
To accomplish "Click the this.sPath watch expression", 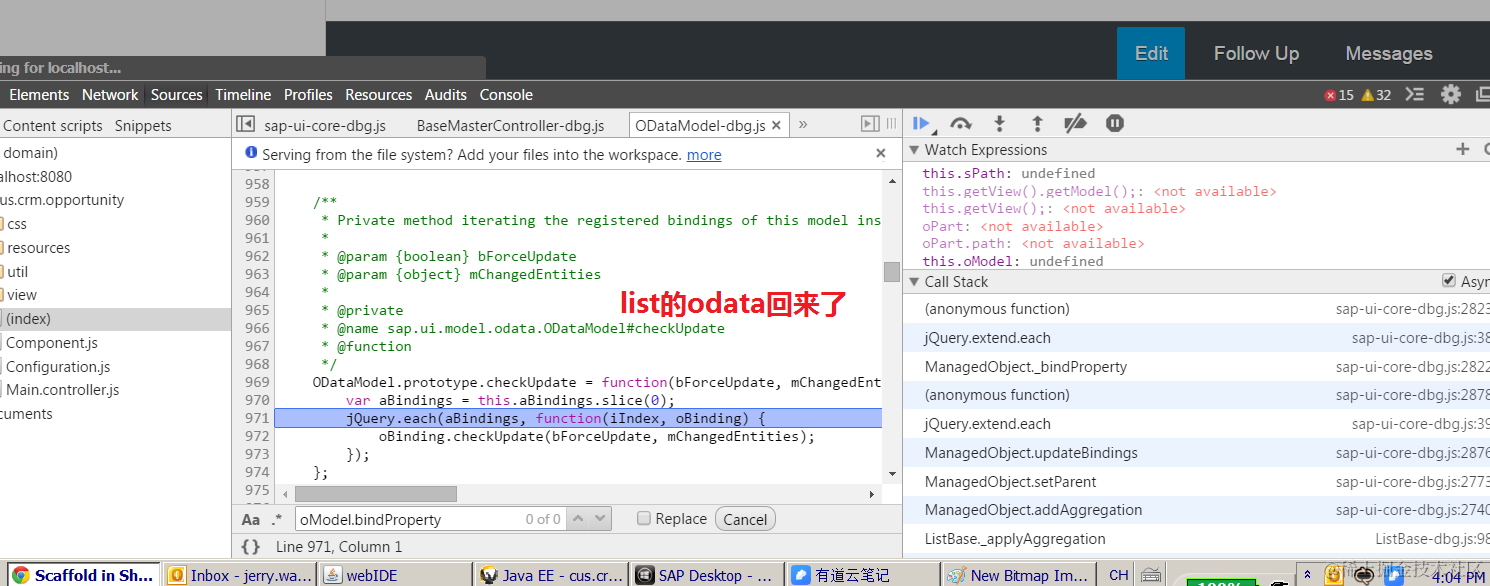I will click(1008, 173).
